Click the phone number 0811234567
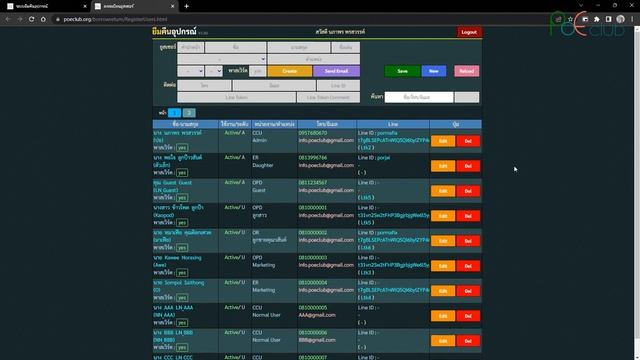The width and height of the screenshot is (640, 360). tap(313, 183)
